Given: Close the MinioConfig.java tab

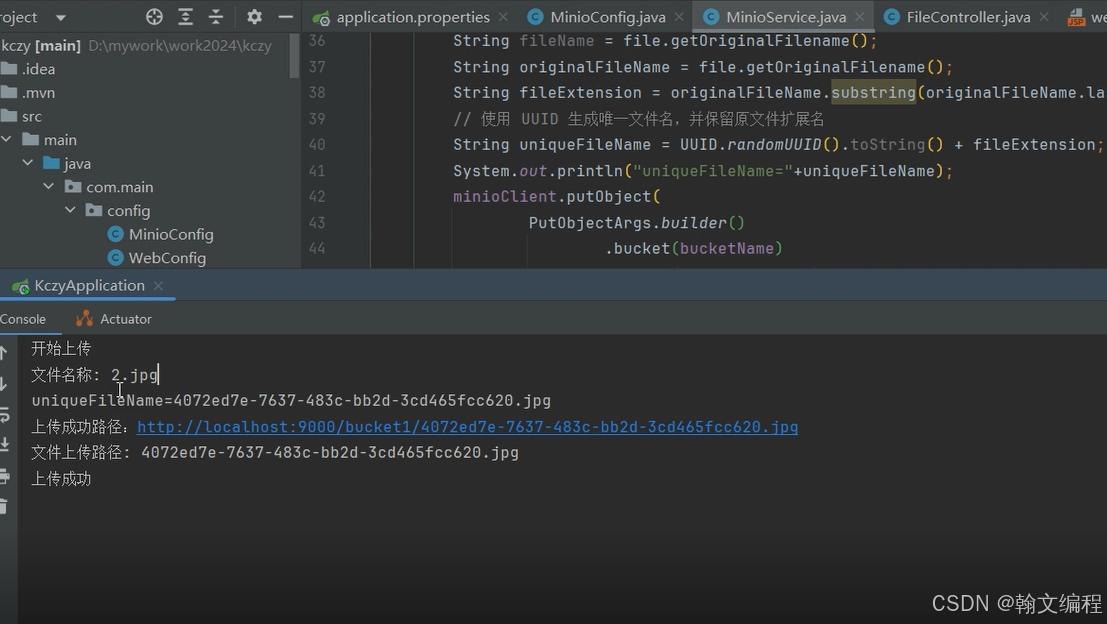Looking at the screenshot, I should pos(678,17).
